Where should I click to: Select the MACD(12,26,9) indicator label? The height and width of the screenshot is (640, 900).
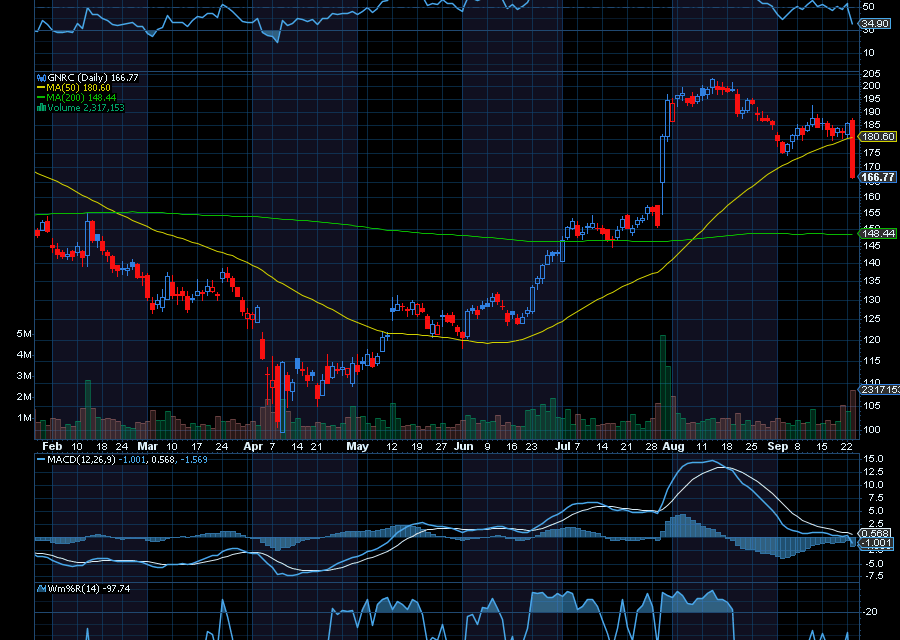[81, 460]
